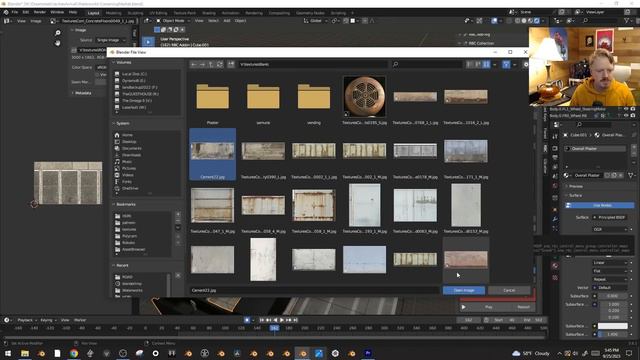Click the directory path field in file browser
Viewport: 640px width, 360px height.
click(312, 64)
